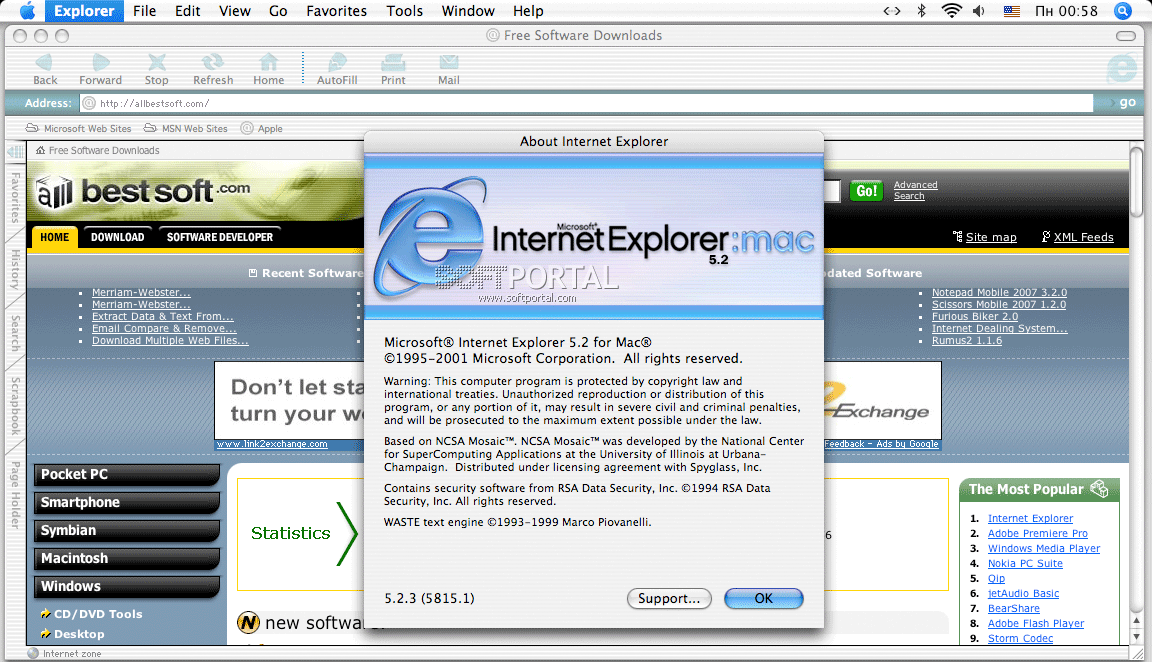
Task: Click the volume icon in menu bar
Action: point(979,11)
